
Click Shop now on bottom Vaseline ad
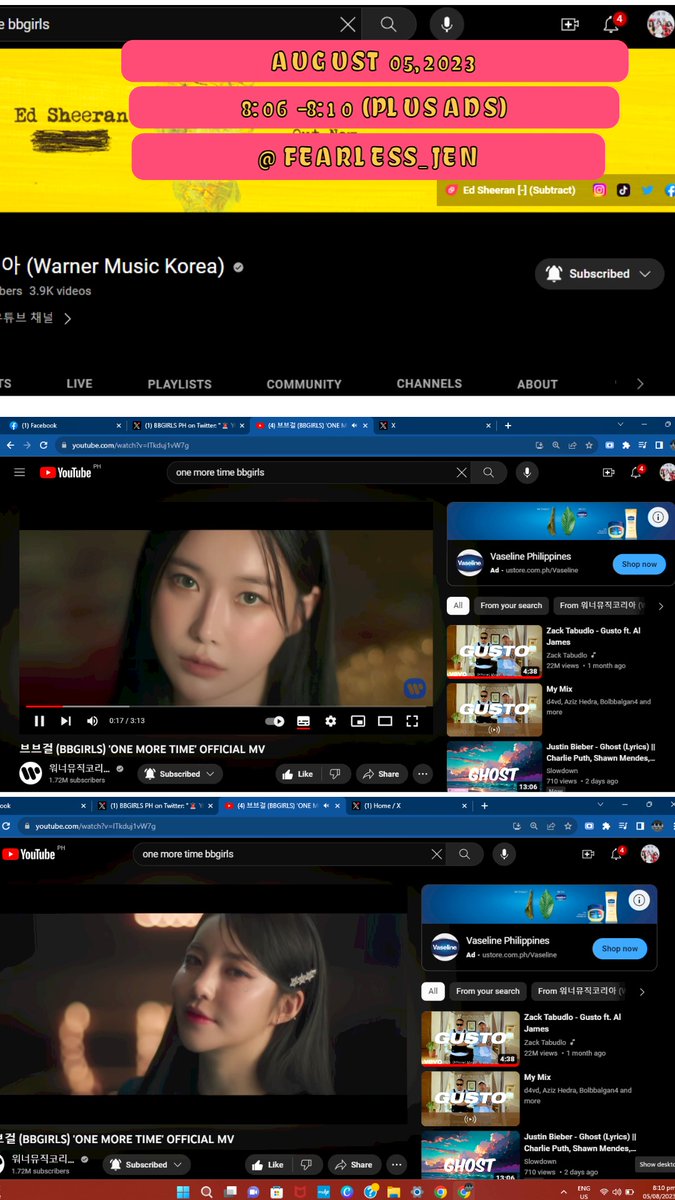620,949
